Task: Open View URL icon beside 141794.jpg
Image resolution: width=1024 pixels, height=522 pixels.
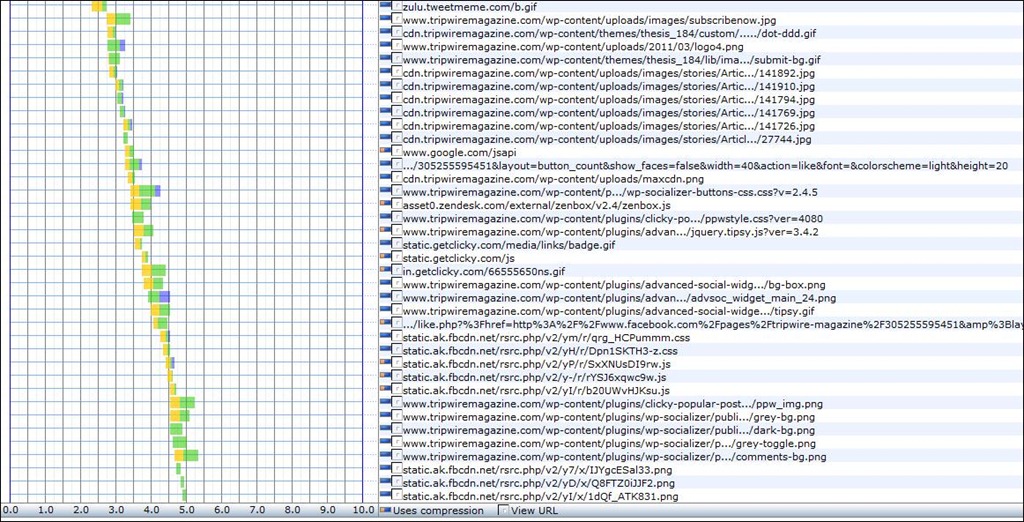Action: coord(396,99)
